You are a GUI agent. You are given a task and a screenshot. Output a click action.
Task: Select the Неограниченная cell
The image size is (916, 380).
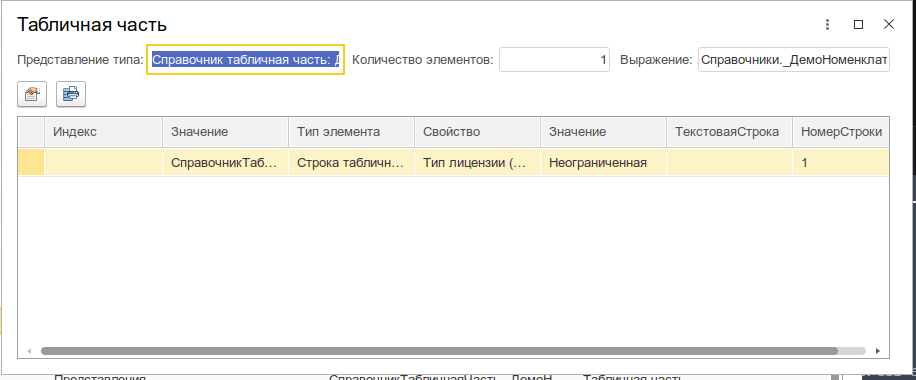[604, 163]
